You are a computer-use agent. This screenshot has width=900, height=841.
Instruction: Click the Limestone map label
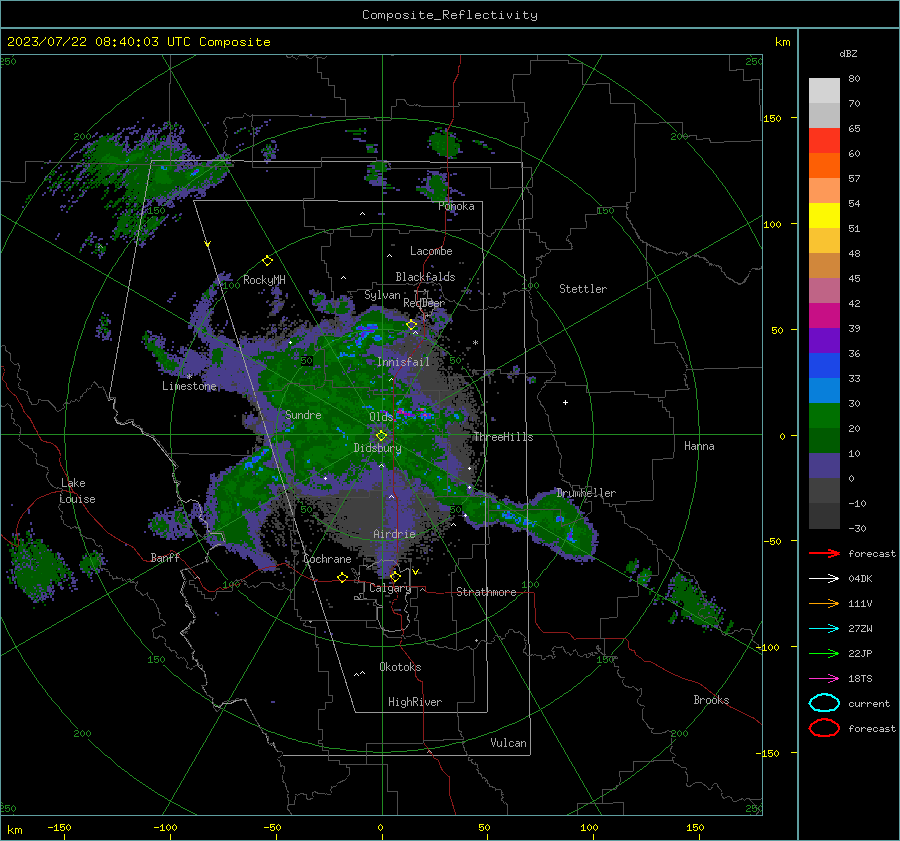click(189, 386)
